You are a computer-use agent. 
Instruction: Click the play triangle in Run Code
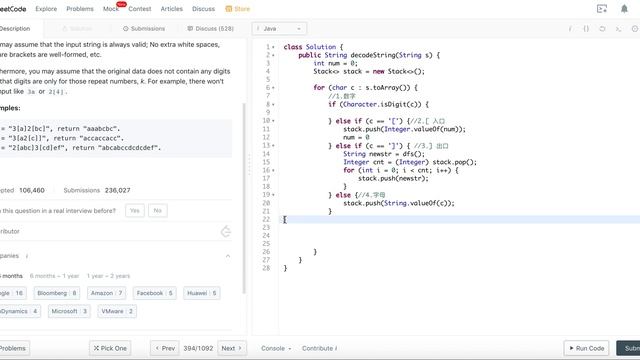click(x=571, y=348)
